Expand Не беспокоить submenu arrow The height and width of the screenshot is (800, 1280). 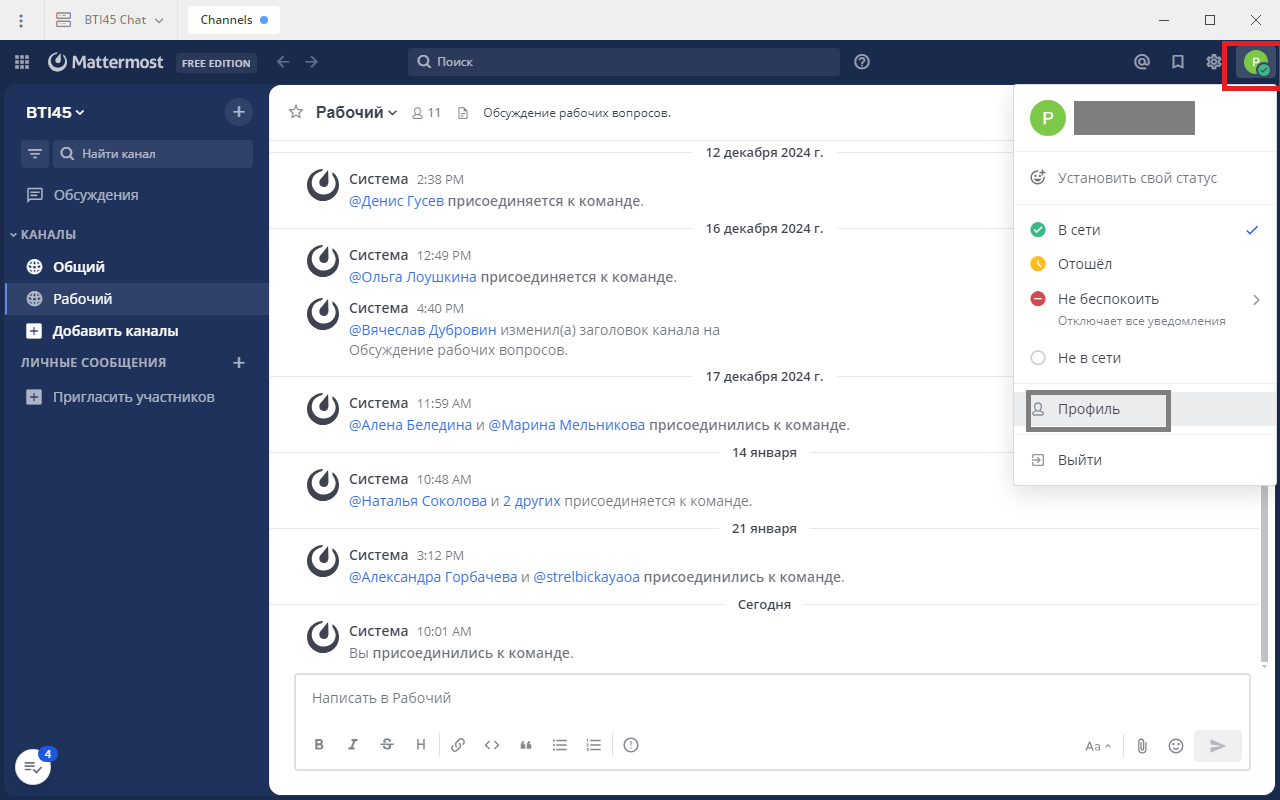(x=1256, y=299)
